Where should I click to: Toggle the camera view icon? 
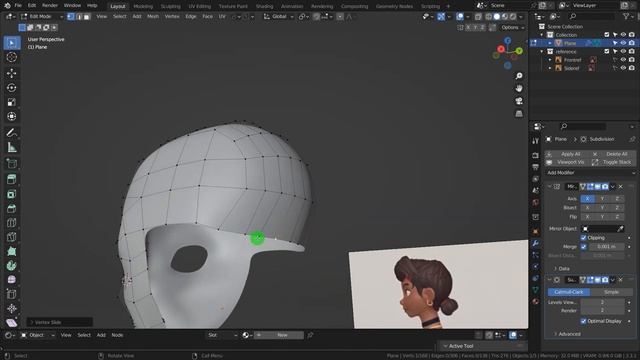click(x=519, y=101)
